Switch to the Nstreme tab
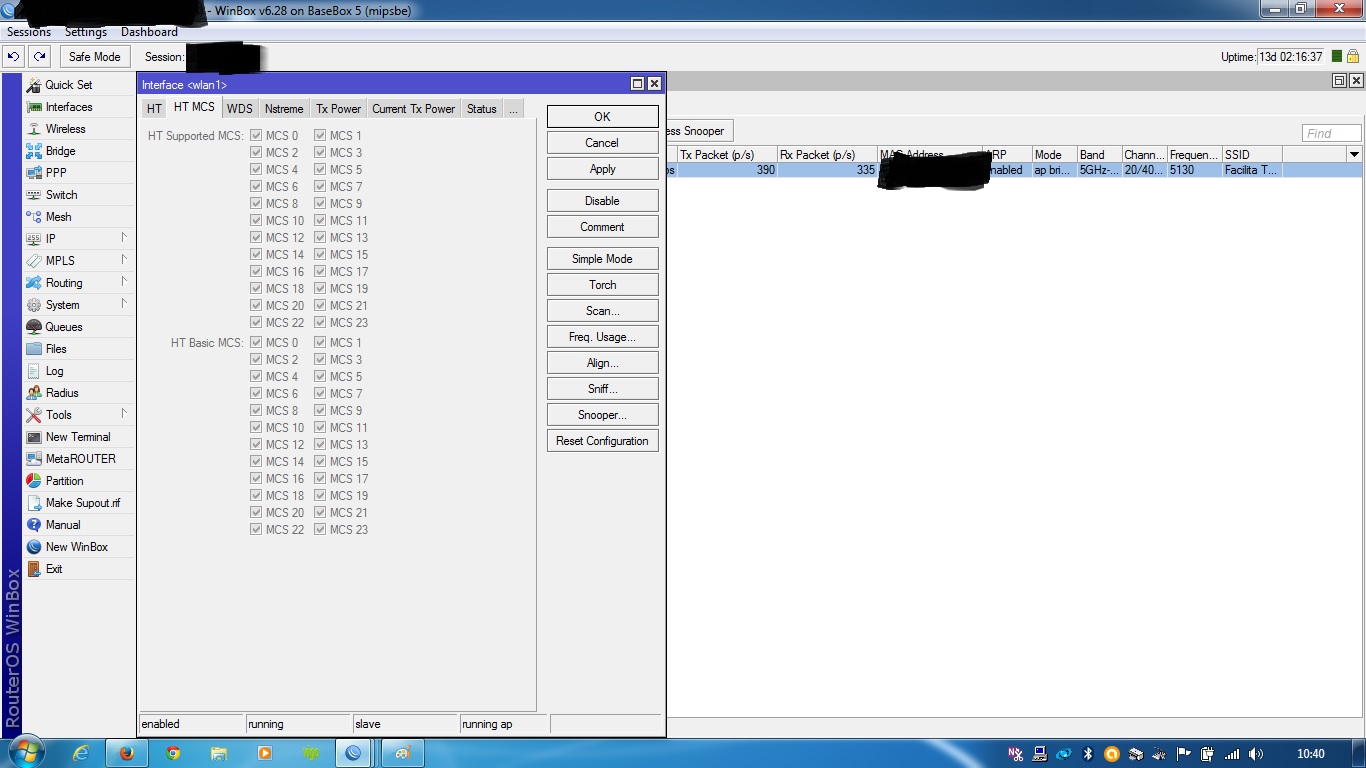1366x768 pixels. (x=284, y=109)
